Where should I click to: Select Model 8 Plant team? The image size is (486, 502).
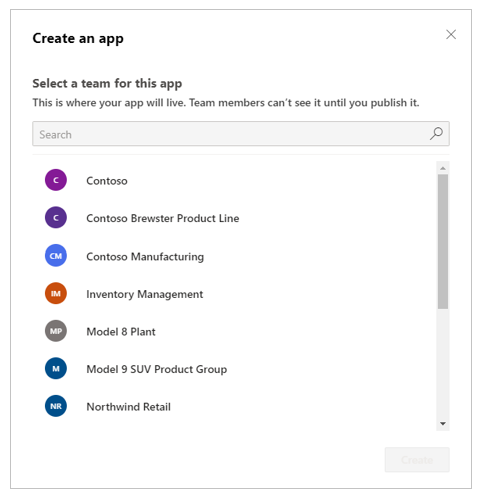click(233, 331)
